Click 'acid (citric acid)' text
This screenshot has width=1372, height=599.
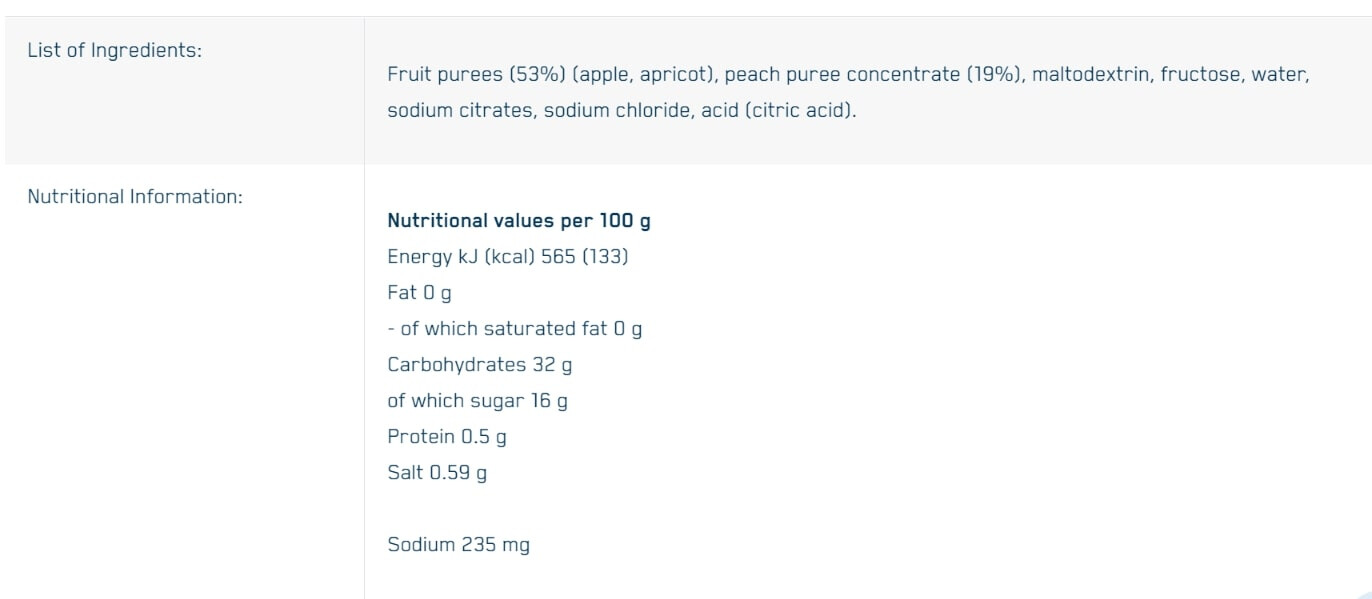[x=778, y=111]
